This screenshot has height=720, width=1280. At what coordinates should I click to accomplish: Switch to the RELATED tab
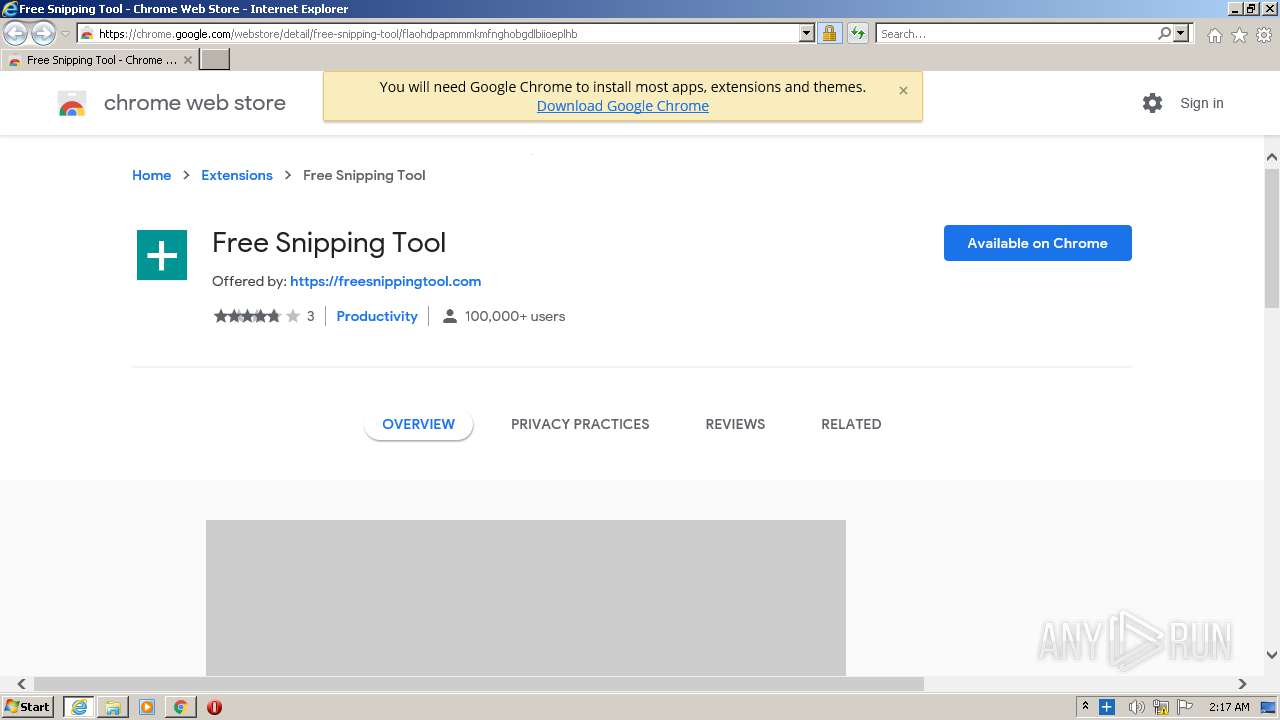851,424
